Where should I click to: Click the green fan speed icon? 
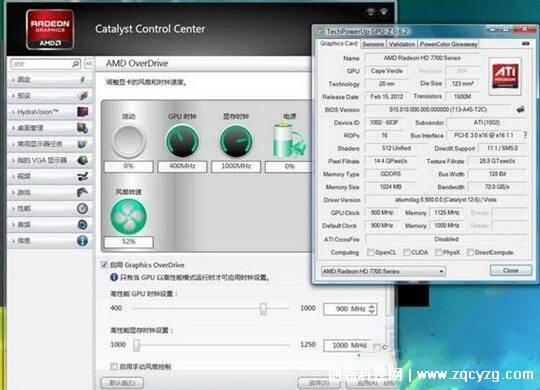pos(128,216)
